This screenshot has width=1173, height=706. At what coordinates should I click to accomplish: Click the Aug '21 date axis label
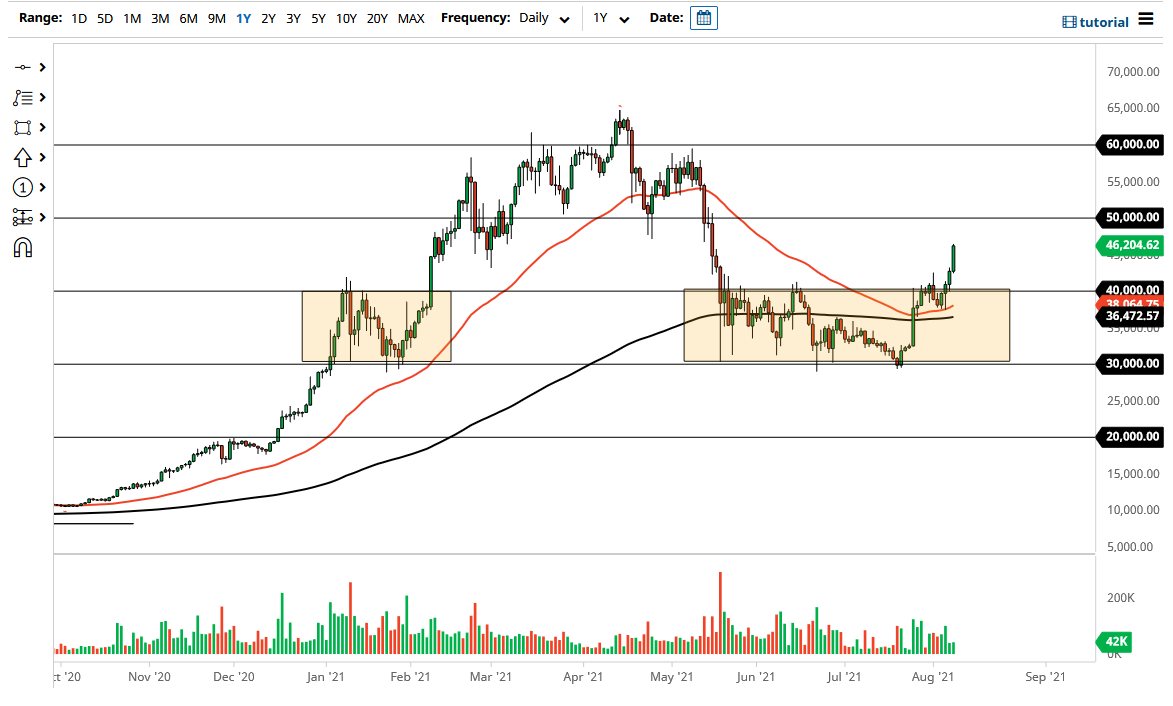pyautogui.click(x=933, y=677)
